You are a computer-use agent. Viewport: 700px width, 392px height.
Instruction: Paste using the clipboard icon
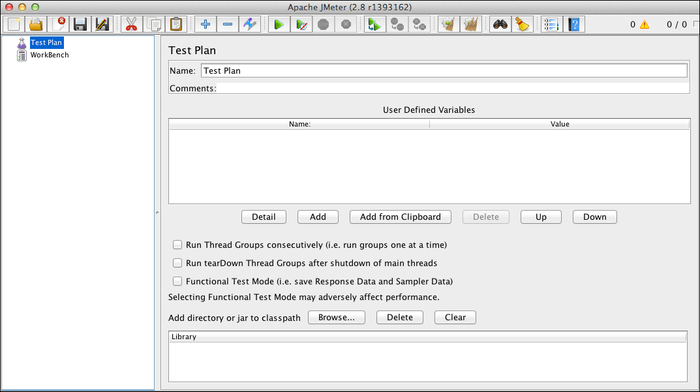(x=176, y=25)
